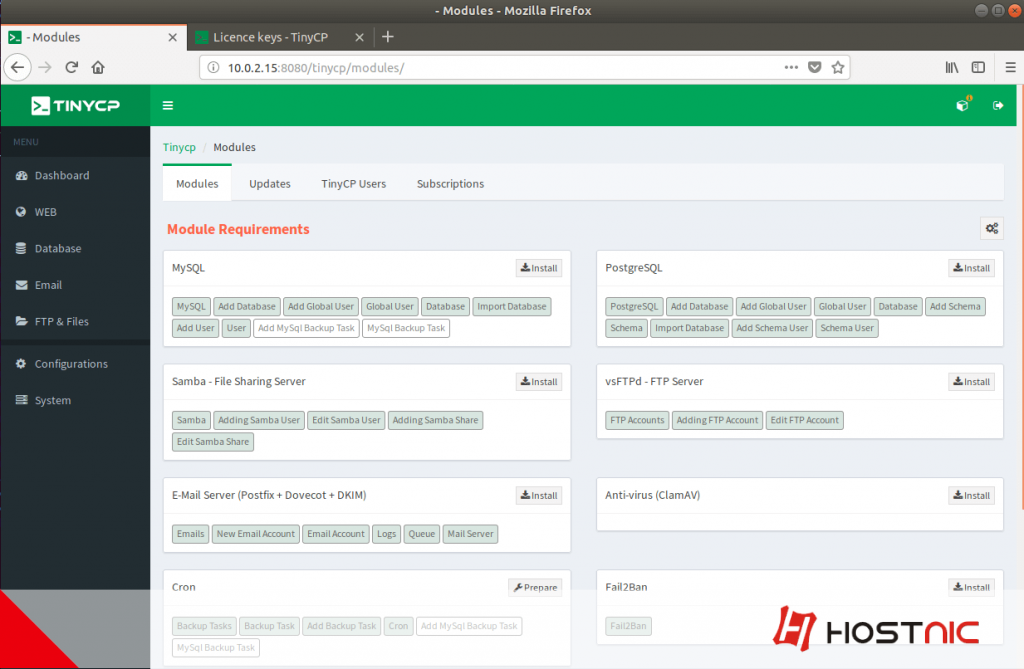Viewport: 1024px width, 669px height.
Task: Click the Queue tag under E-Mail Server
Action: pos(421,534)
